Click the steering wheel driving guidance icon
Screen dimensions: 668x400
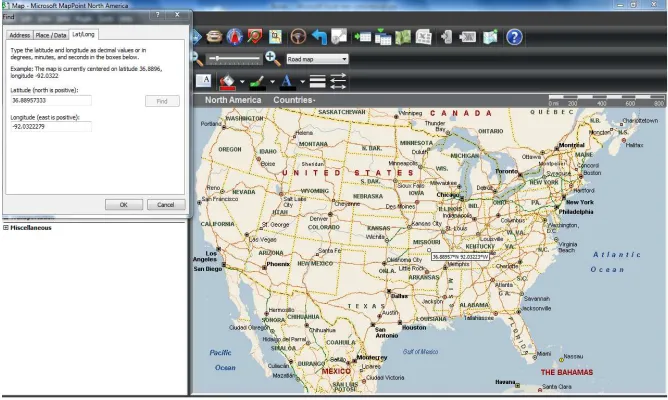298,37
